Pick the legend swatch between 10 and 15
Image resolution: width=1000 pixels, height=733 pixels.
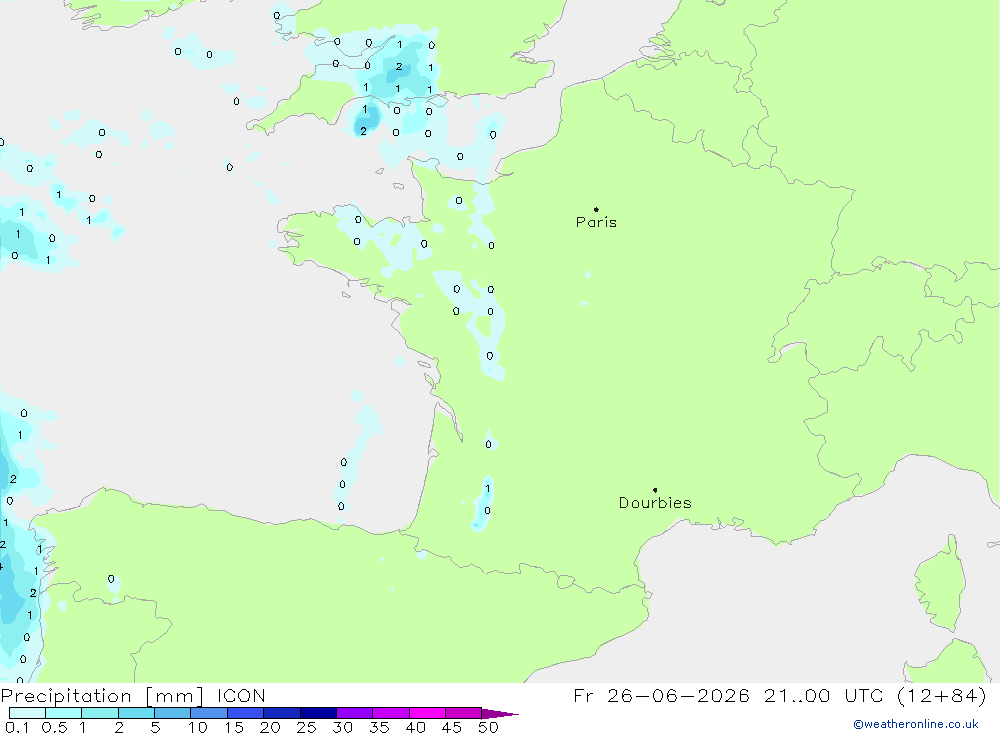[209, 713]
